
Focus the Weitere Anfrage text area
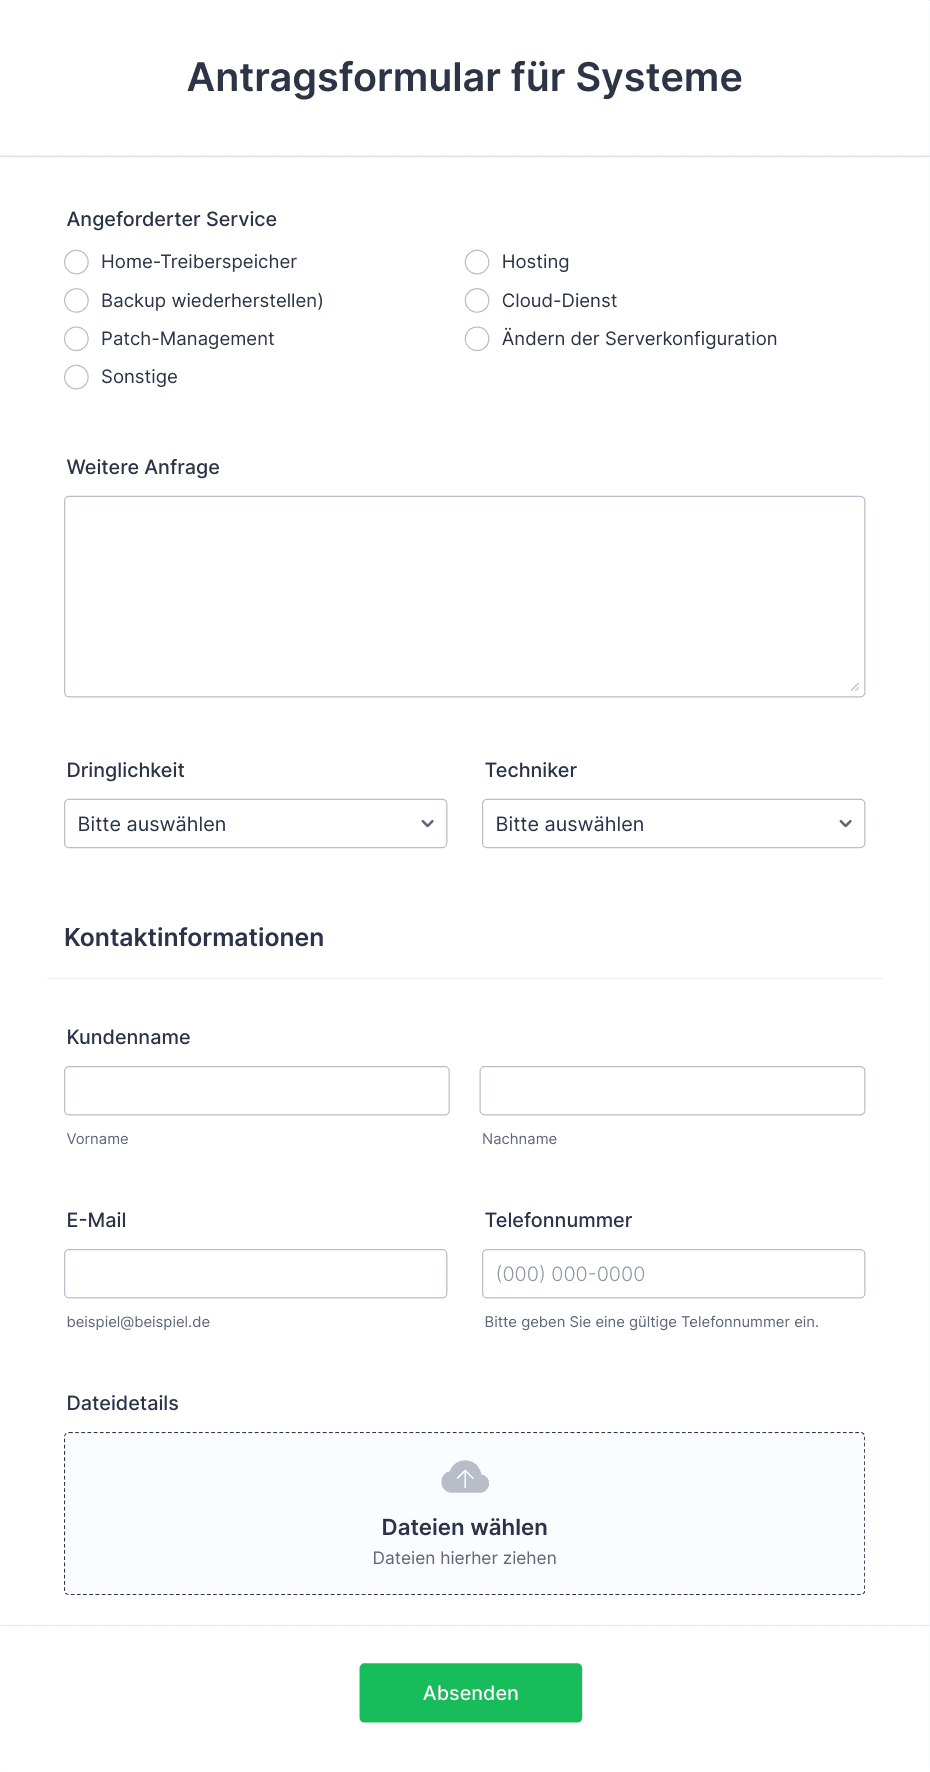(x=465, y=597)
